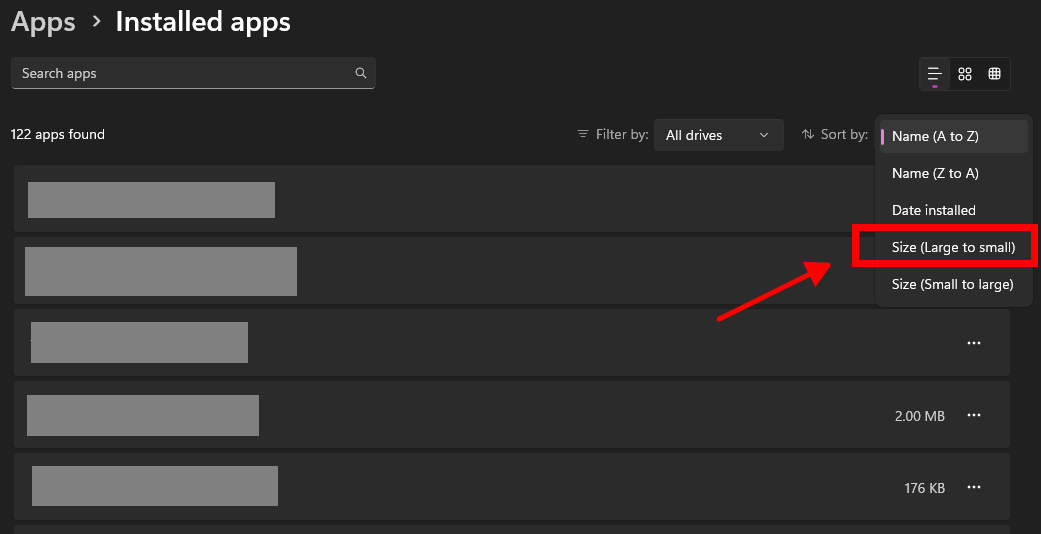The width and height of the screenshot is (1041, 534).
Task: Click the sort arrows icon beside Sort by
Action: pos(808,134)
